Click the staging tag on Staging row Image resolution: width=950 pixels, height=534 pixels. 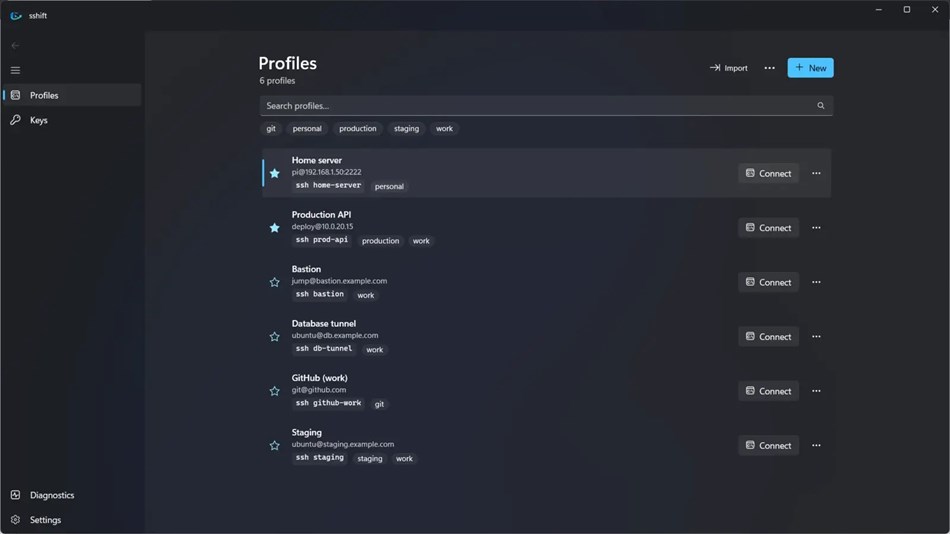[370, 459]
